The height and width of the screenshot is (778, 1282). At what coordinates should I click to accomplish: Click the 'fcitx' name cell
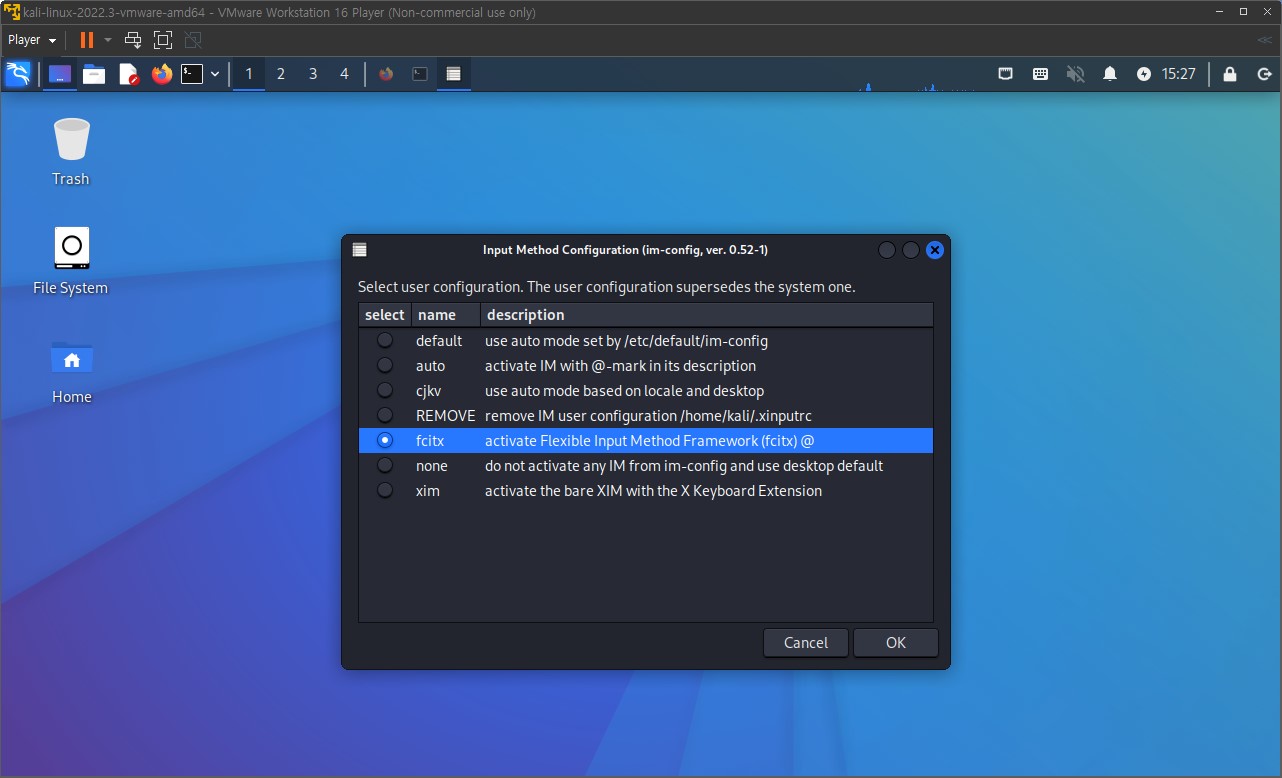pyautogui.click(x=430, y=441)
